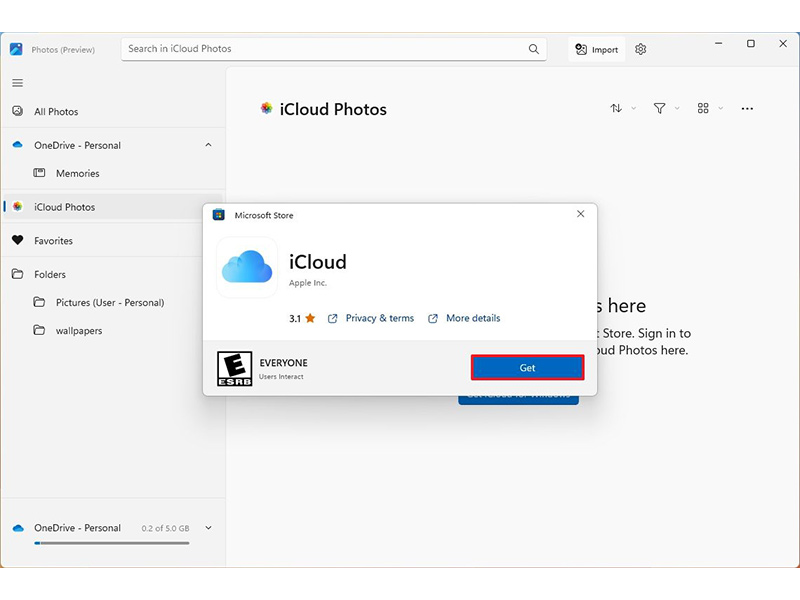Click the filter funnel icon

tap(659, 108)
